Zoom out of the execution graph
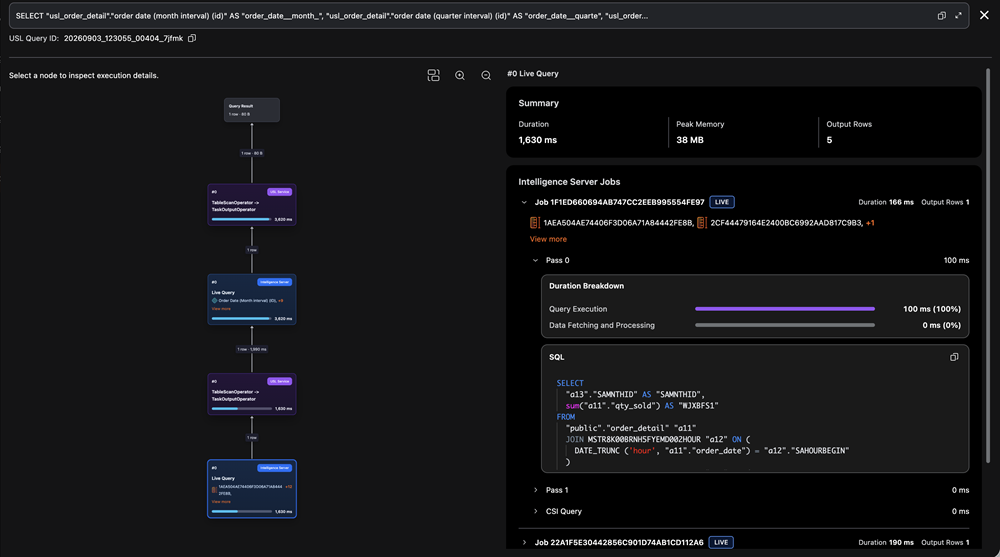 [486, 75]
